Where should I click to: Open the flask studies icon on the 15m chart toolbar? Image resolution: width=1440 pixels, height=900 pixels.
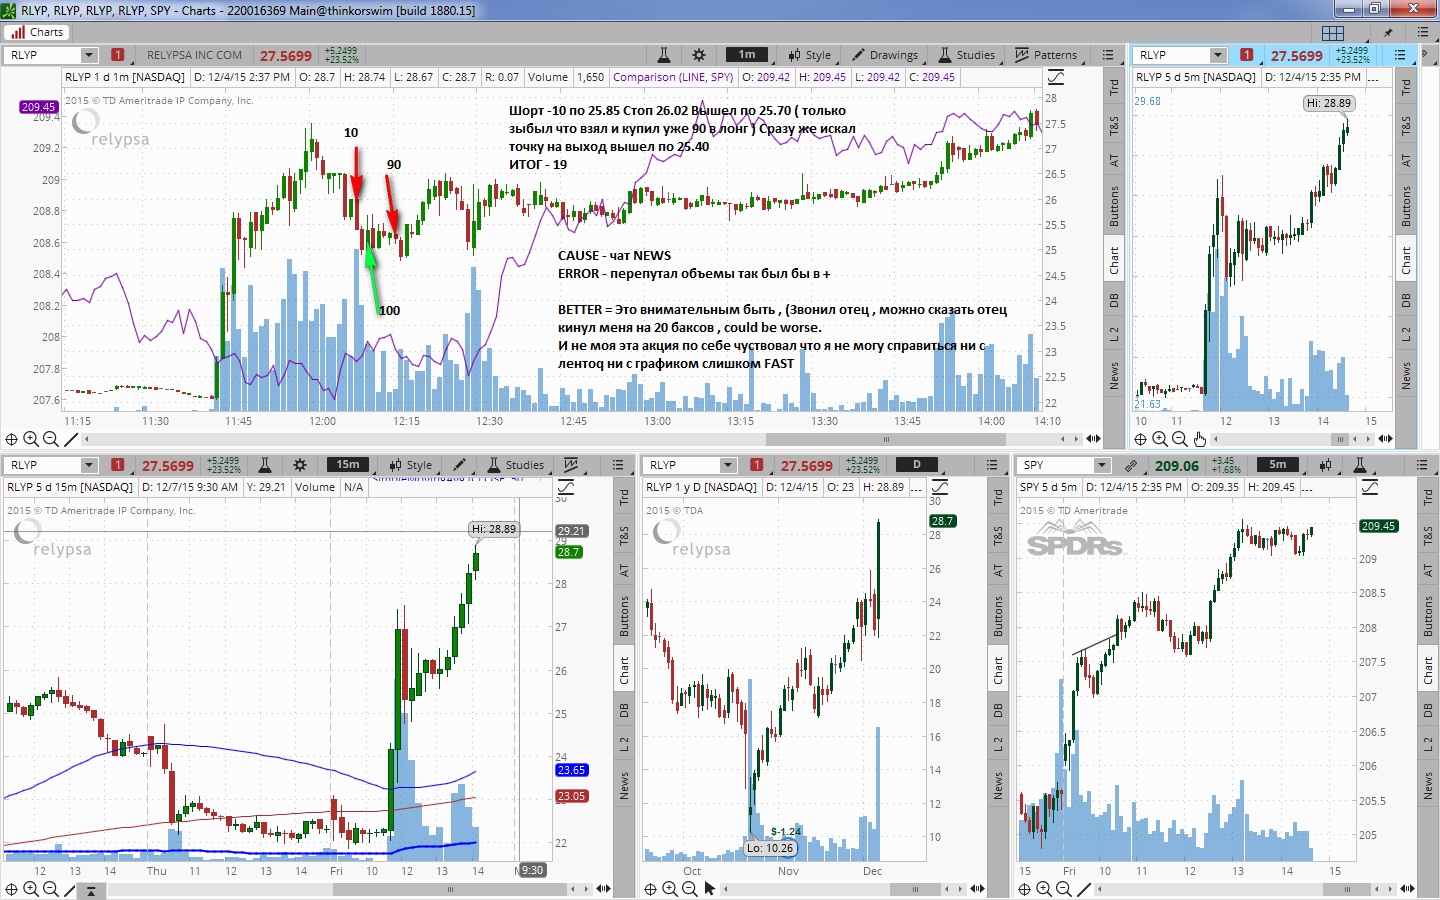pyautogui.click(x=265, y=465)
